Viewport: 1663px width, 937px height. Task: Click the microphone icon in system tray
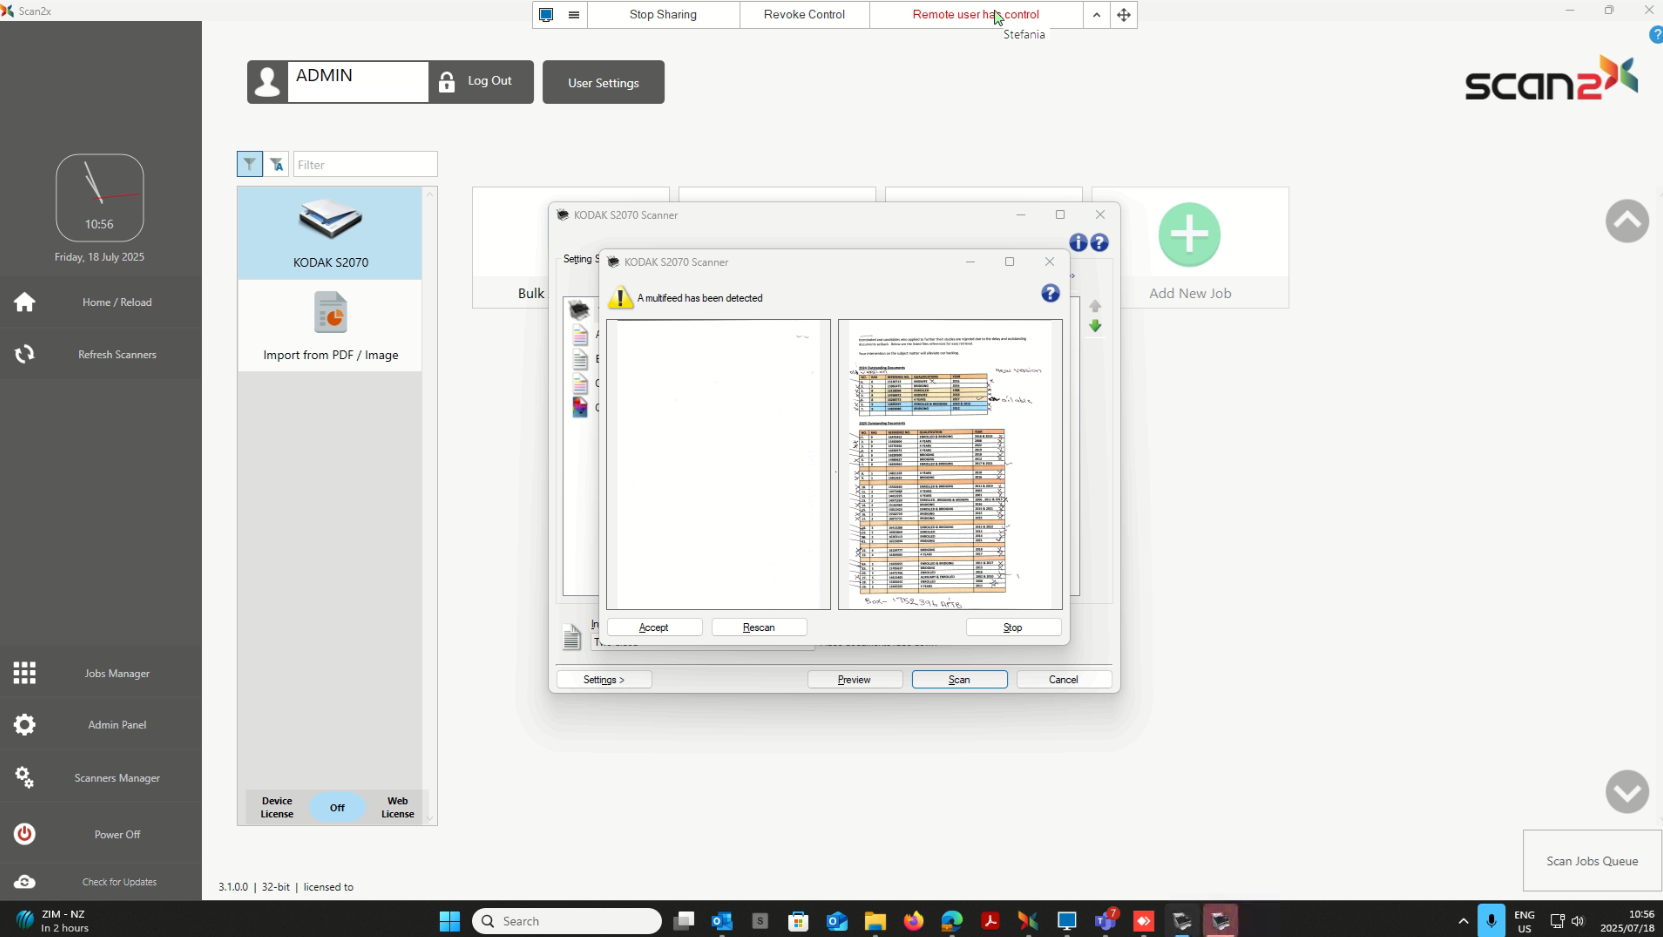click(x=1491, y=921)
